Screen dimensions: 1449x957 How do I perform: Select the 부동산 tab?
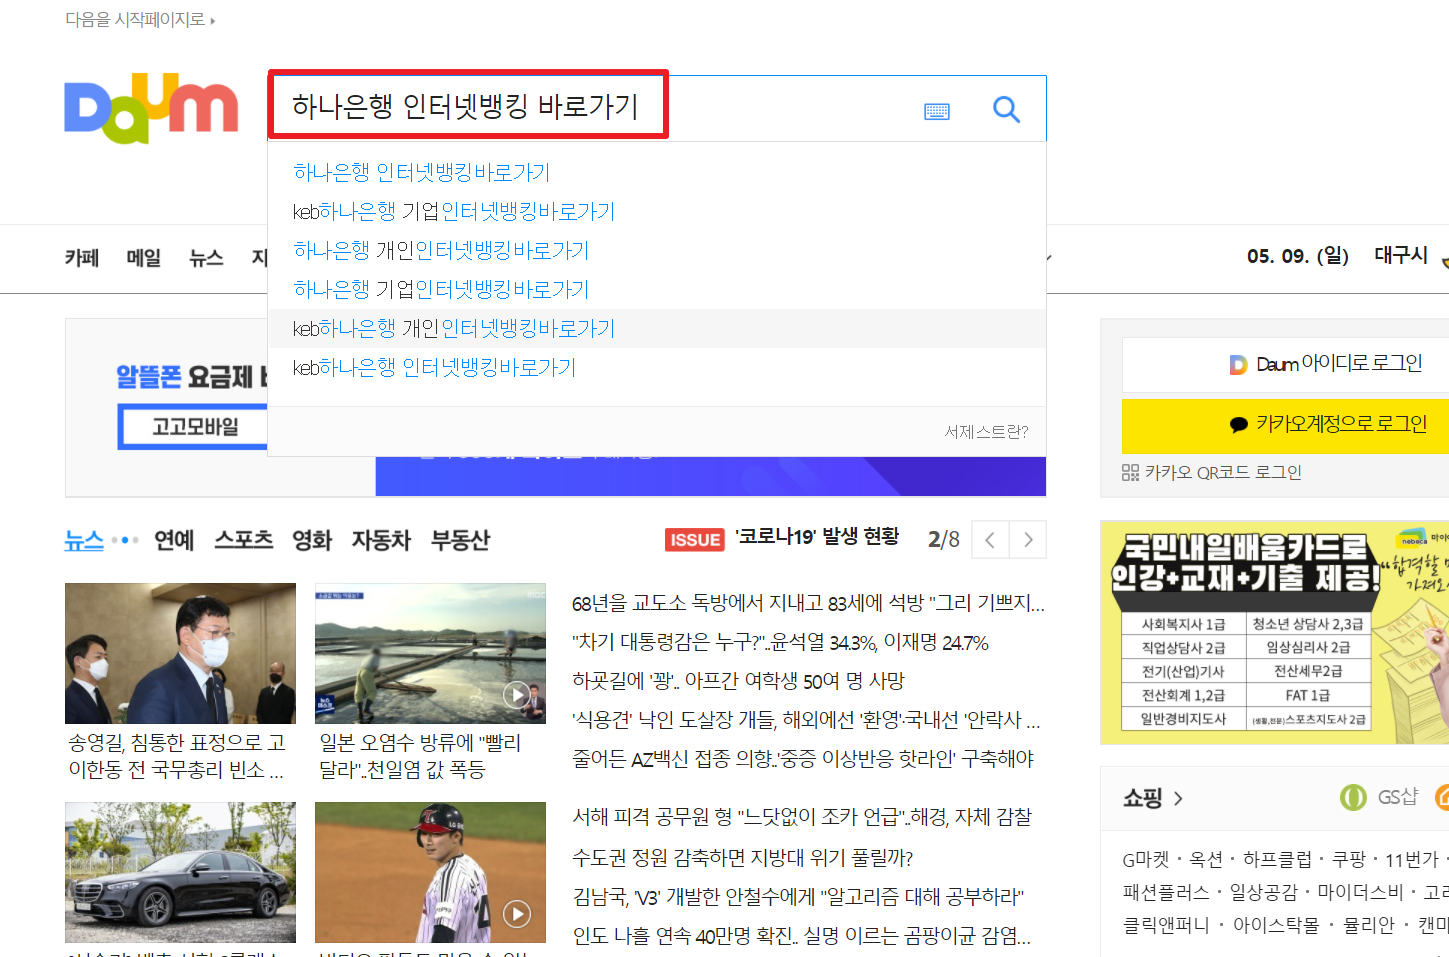[x=460, y=540]
